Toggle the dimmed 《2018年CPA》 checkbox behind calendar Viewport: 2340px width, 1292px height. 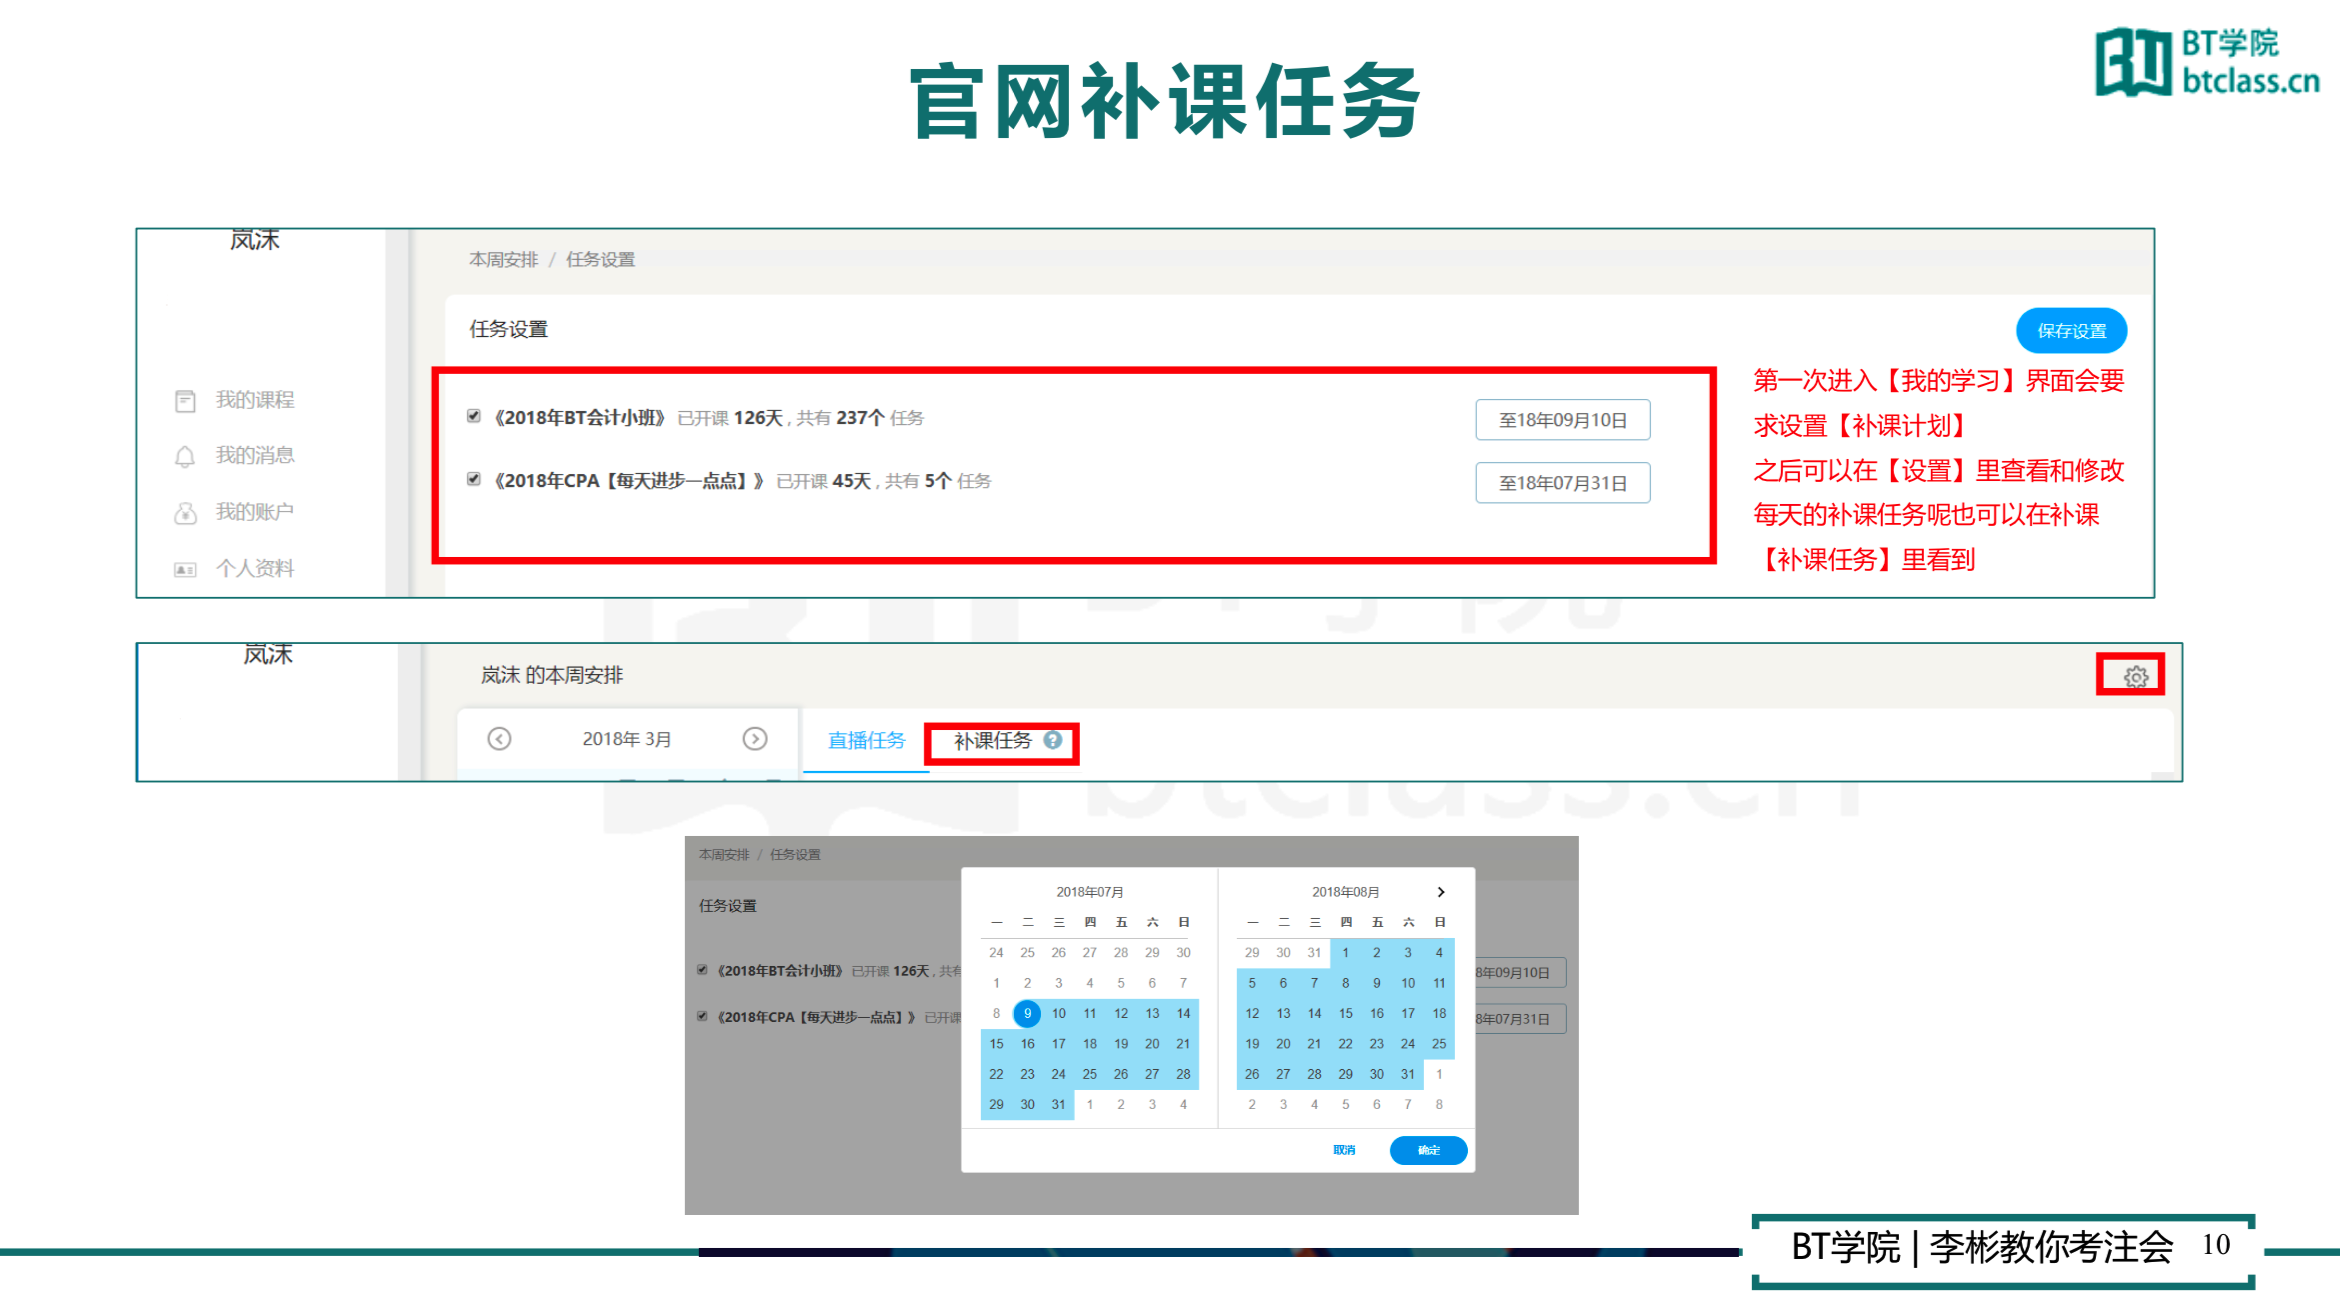tap(702, 1016)
